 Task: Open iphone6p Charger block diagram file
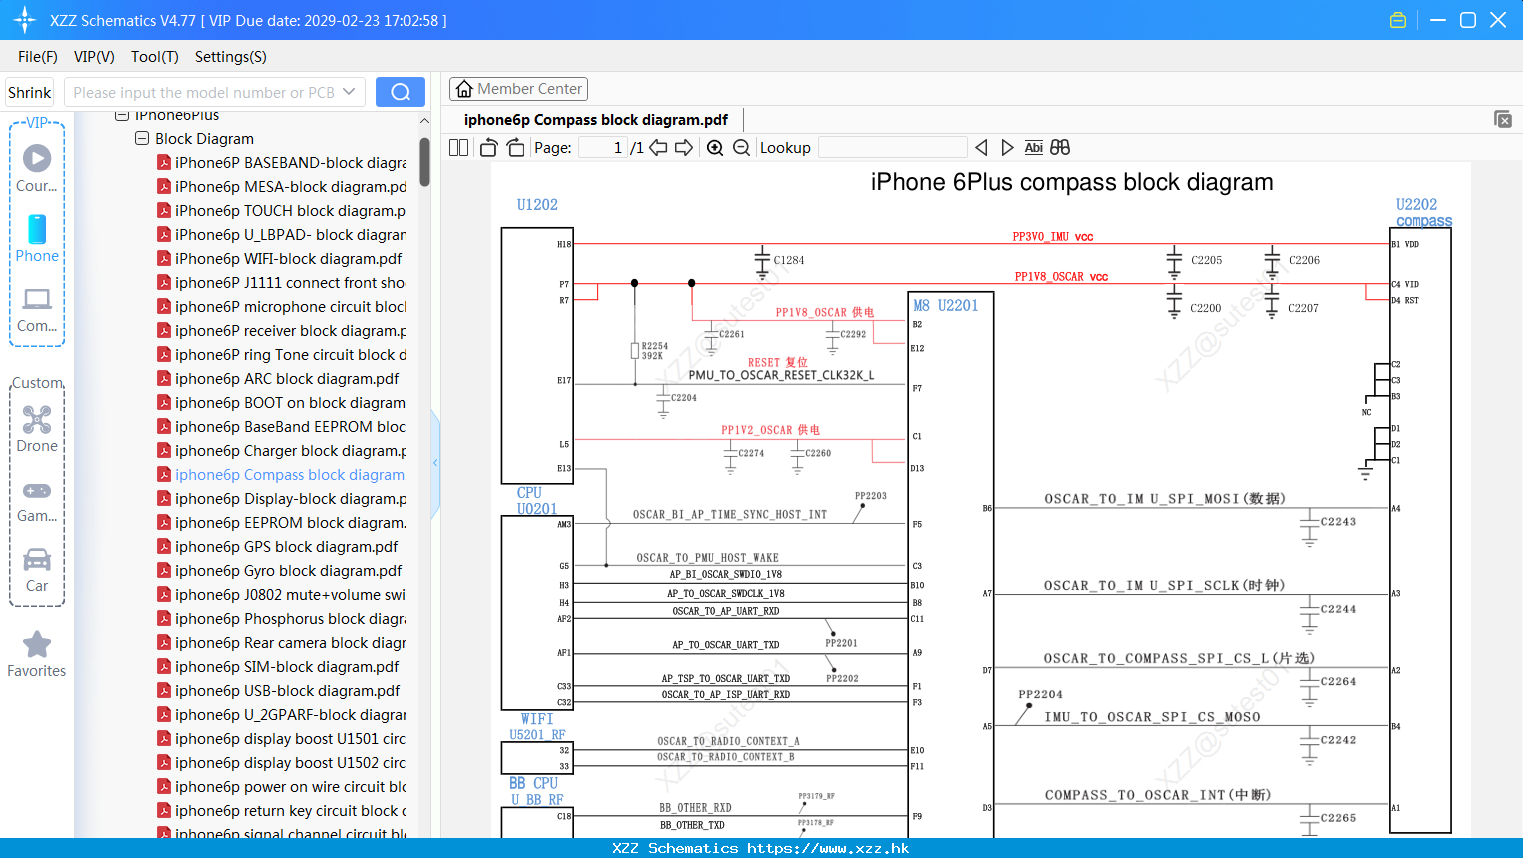point(290,450)
